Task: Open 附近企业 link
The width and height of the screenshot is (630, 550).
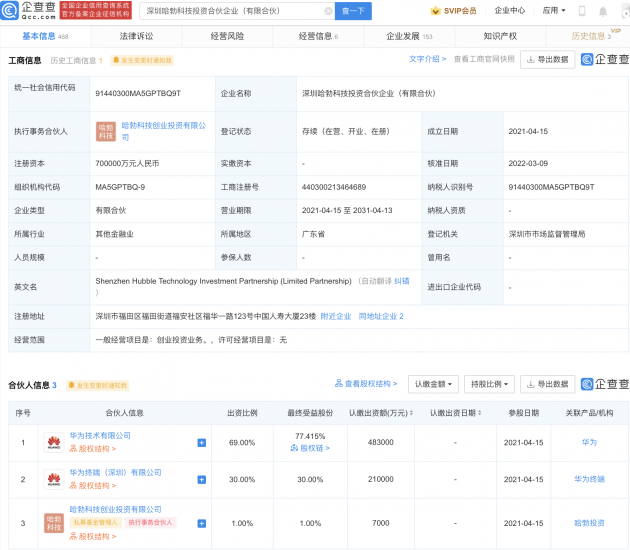Action: point(336,316)
